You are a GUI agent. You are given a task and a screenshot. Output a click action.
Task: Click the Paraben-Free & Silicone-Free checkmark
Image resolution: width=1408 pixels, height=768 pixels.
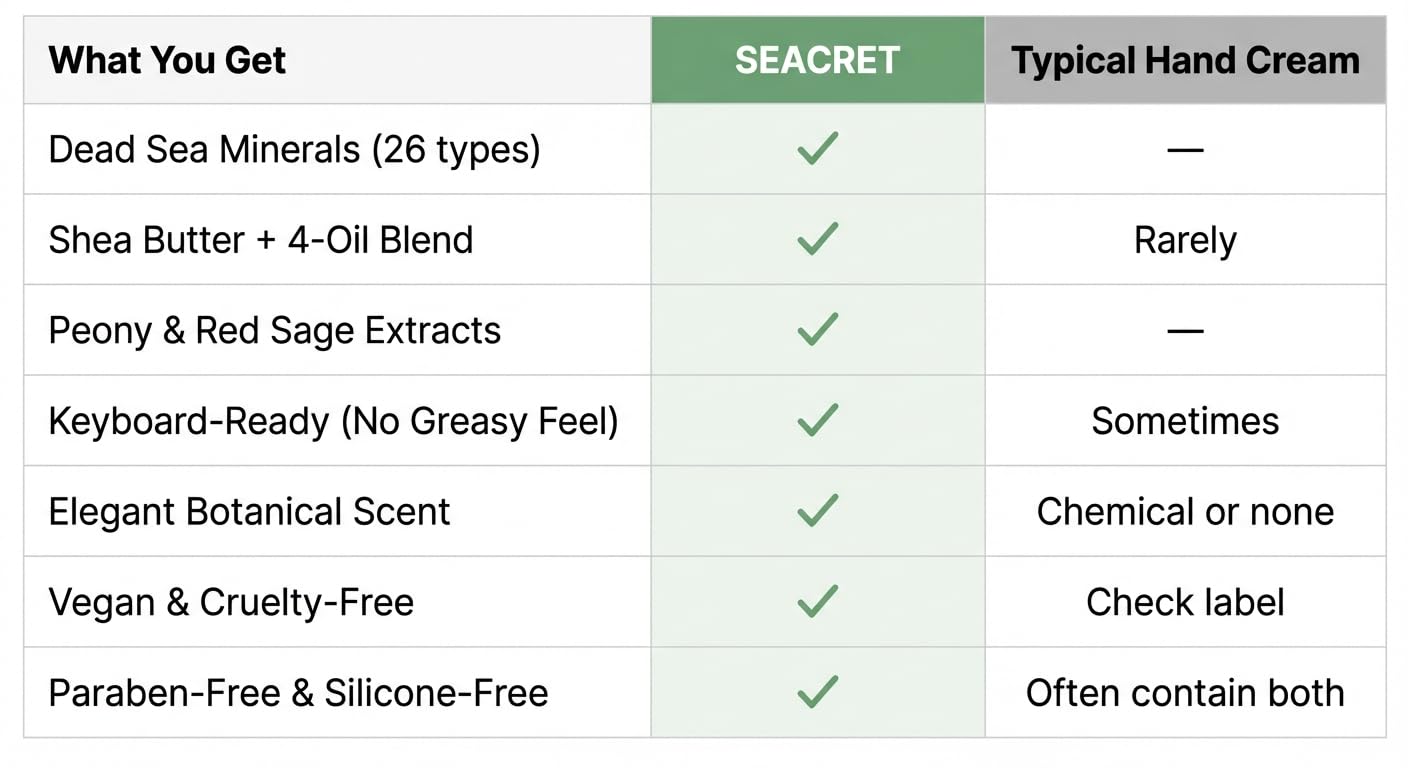tap(817, 692)
